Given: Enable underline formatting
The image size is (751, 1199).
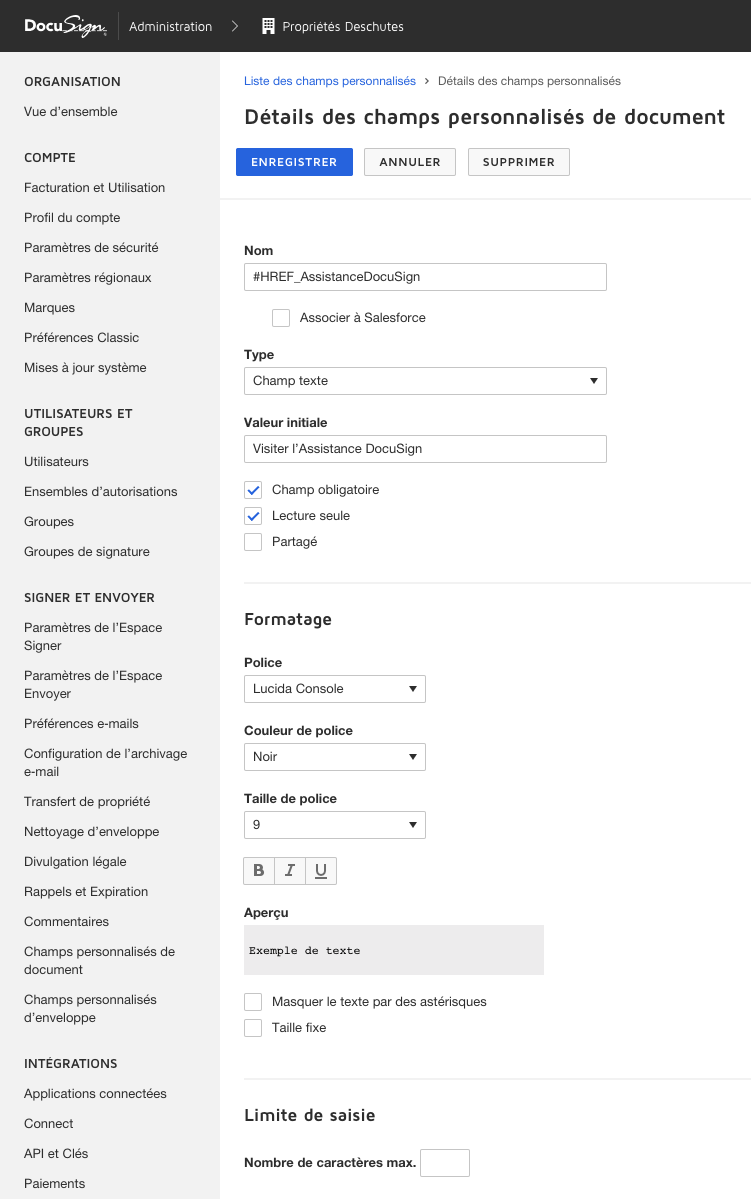Looking at the screenshot, I should tap(320, 870).
